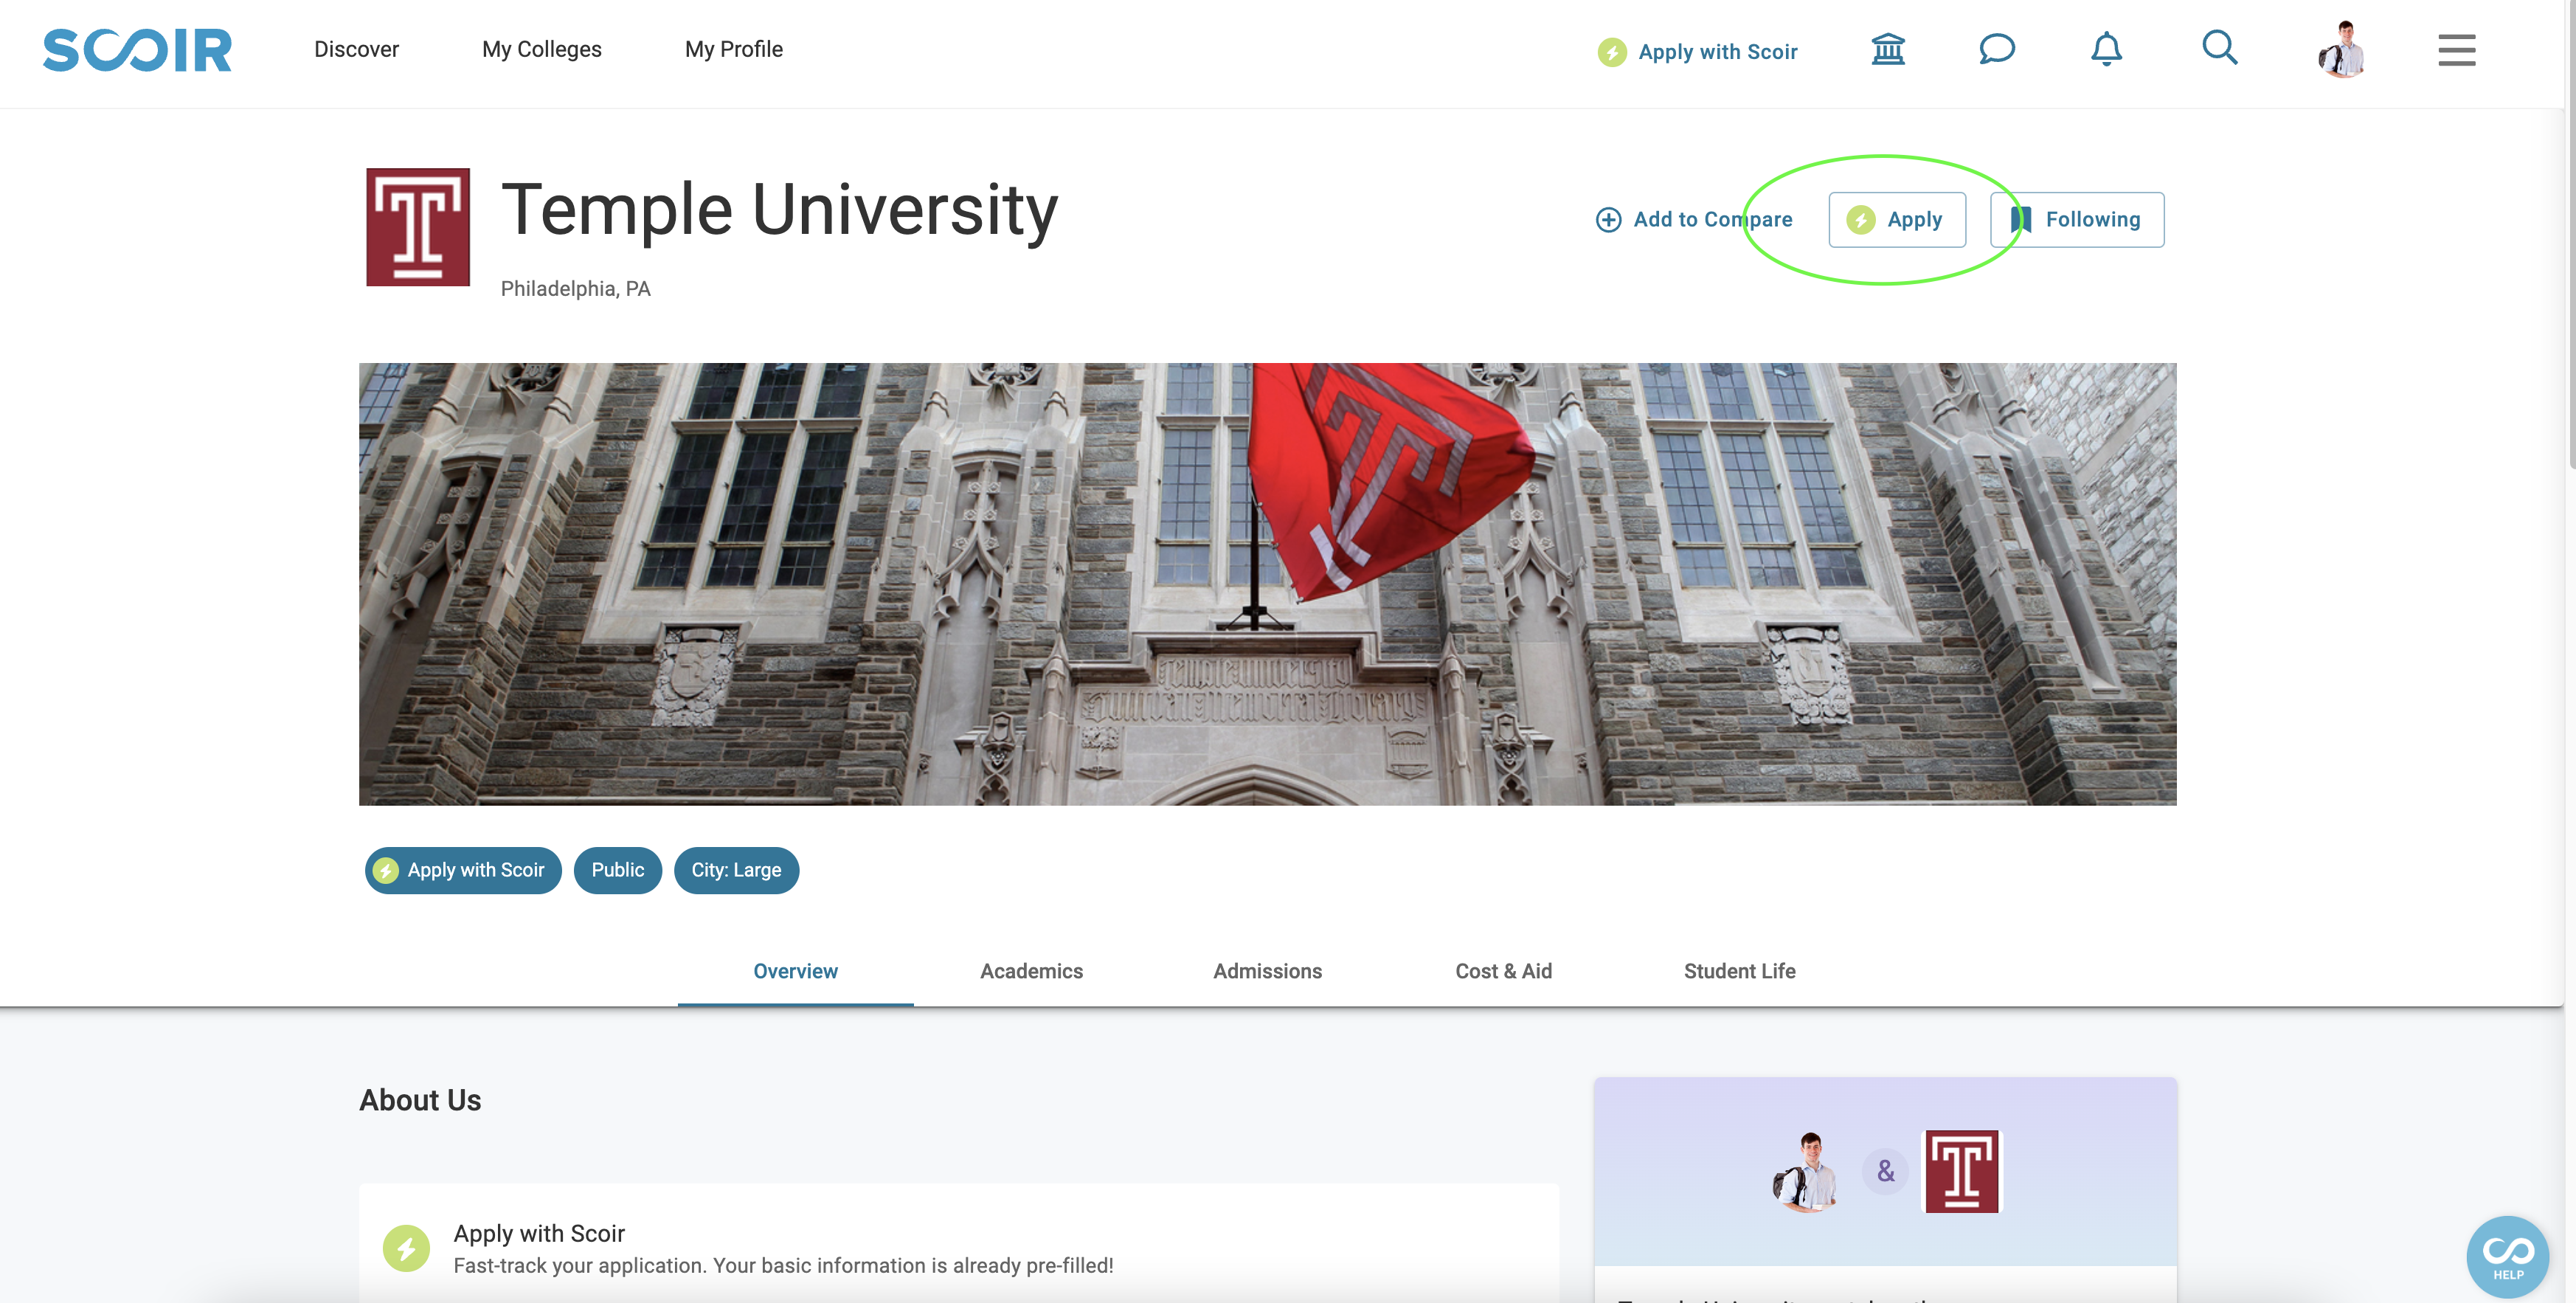The image size is (2576, 1303).
Task: Open the Student Life tab
Action: coord(1739,970)
